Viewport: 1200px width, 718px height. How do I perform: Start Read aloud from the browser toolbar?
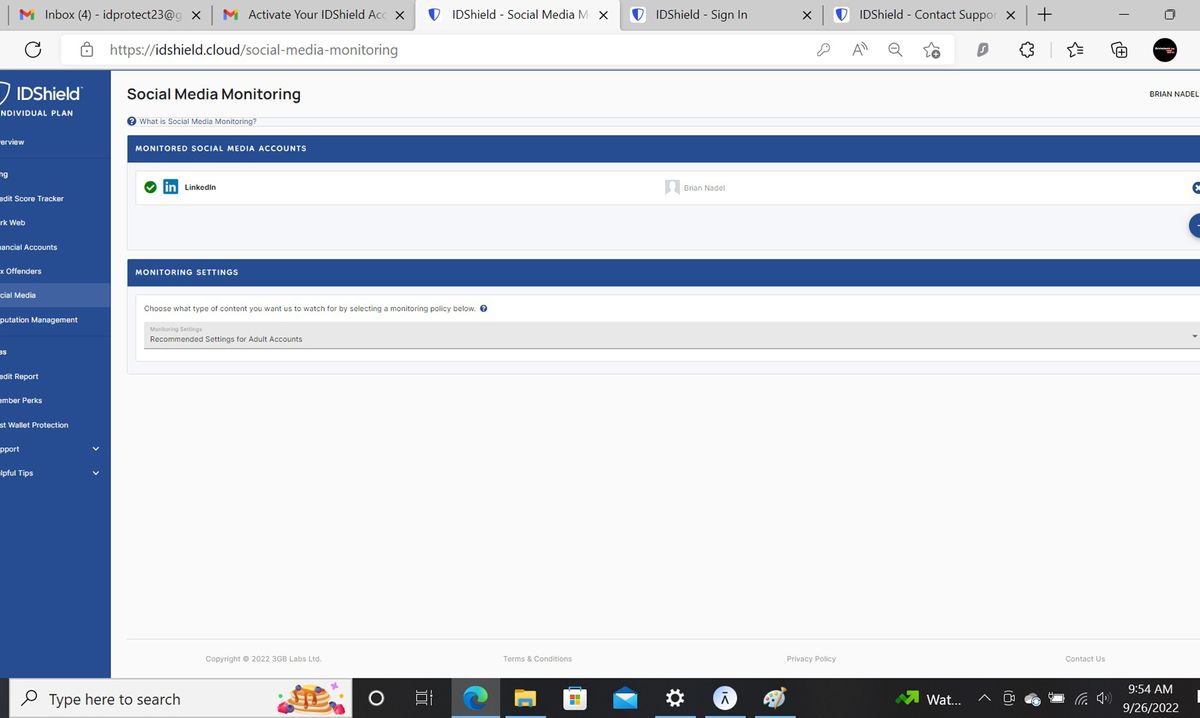859,49
